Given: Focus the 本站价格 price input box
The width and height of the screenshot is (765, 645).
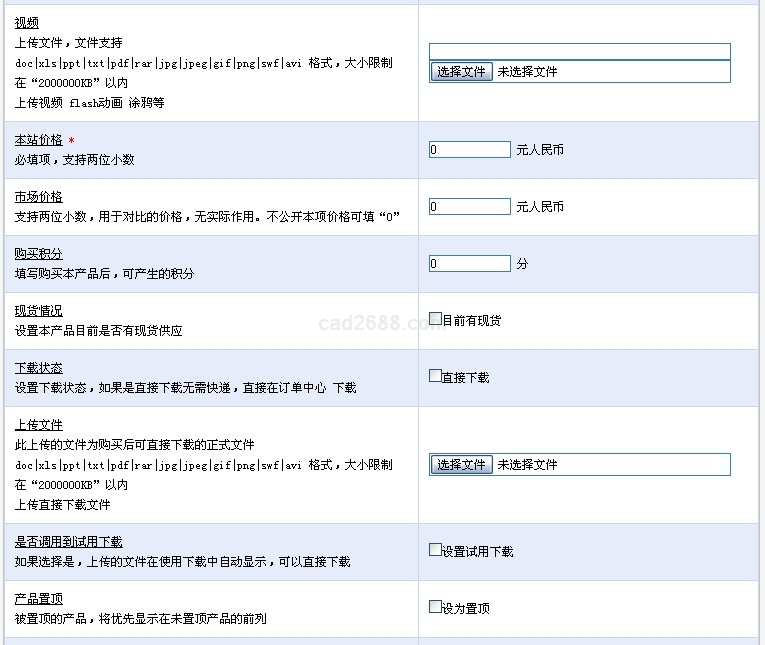Looking at the screenshot, I should 469,150.
